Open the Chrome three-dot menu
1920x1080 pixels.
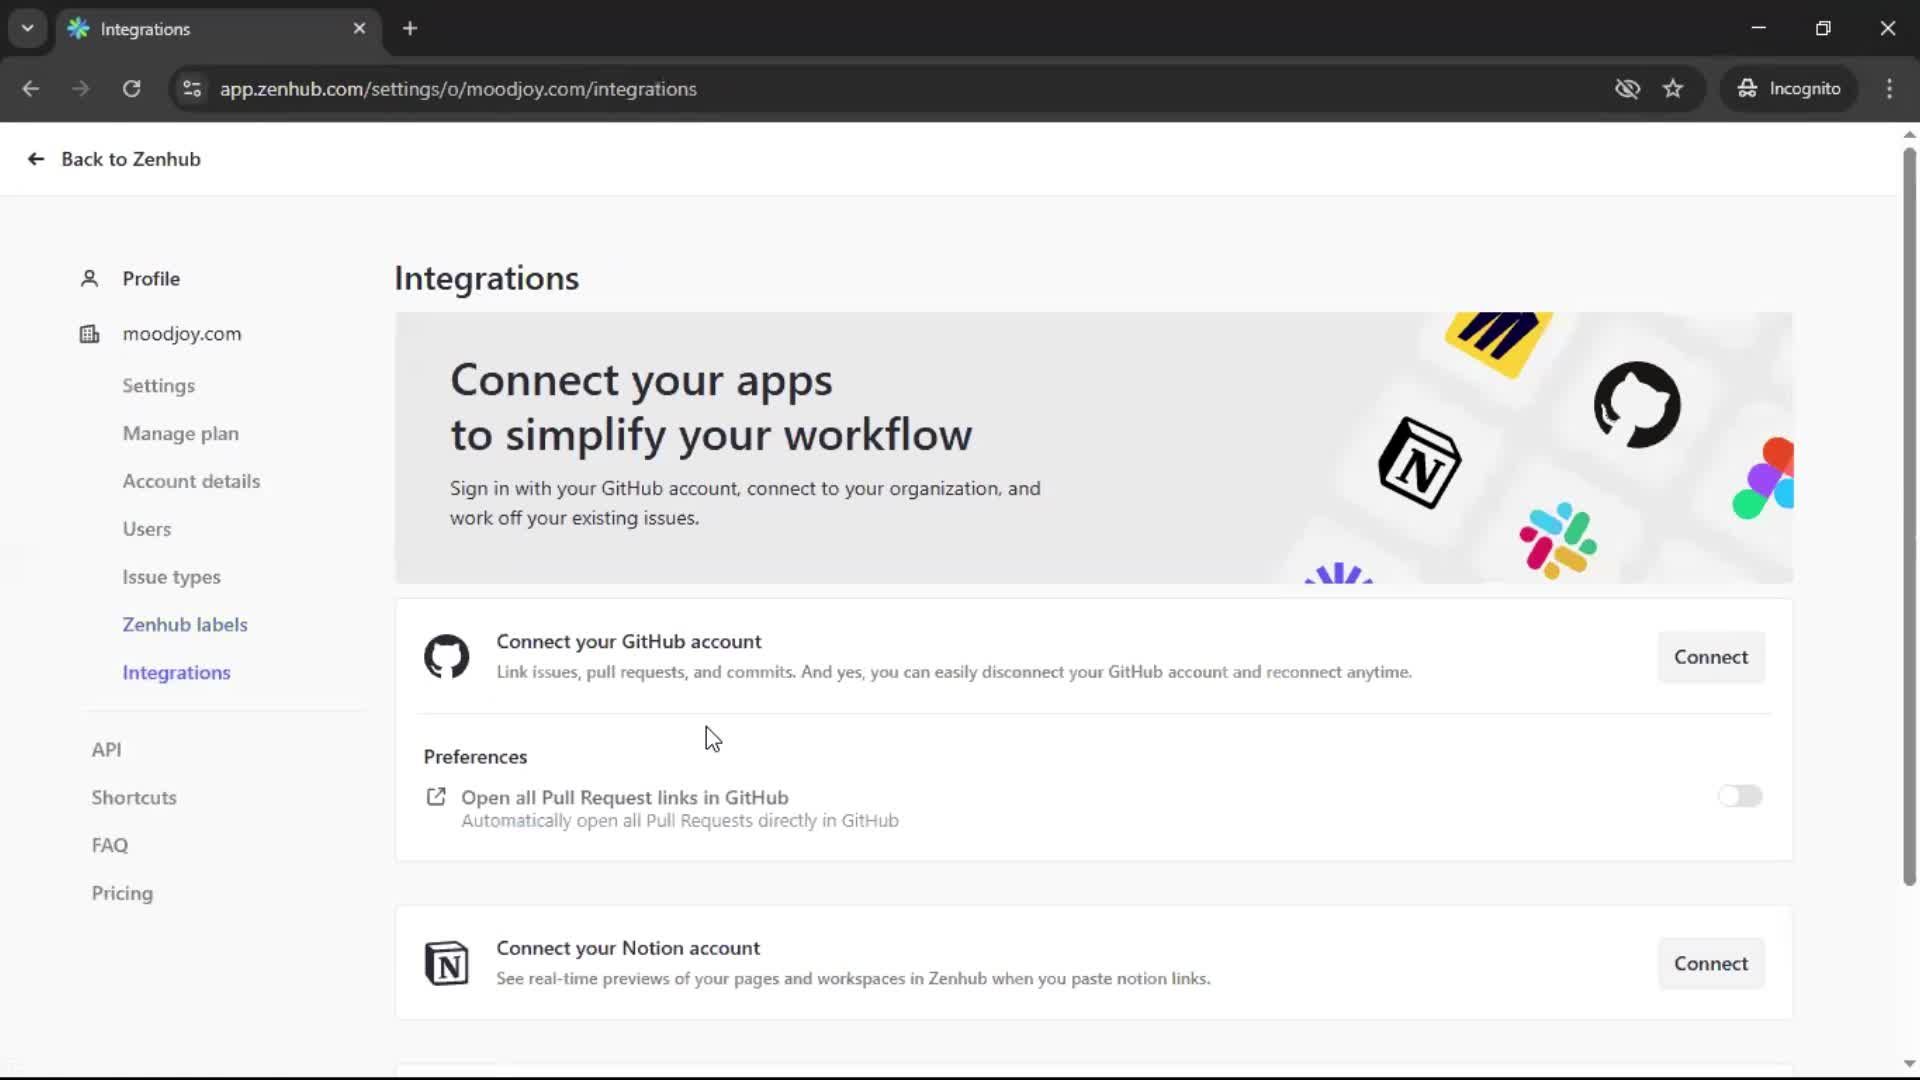(x=1889, y=89)
